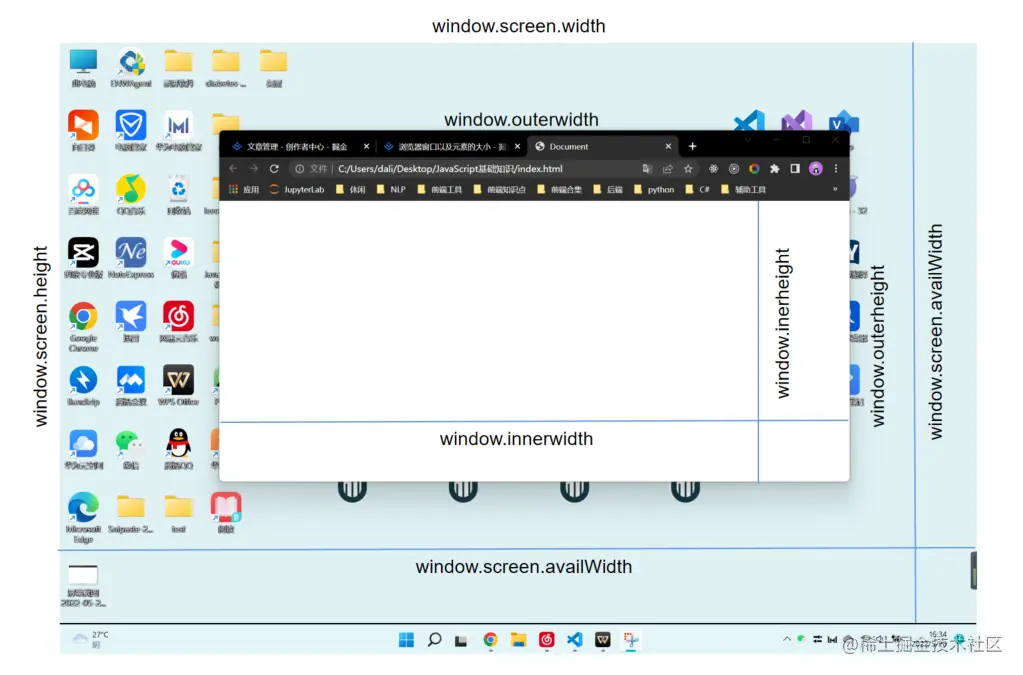Open the Chrome extensions puzzle icon
Screen dimensions: 1023x675
[x=774, y=169]
